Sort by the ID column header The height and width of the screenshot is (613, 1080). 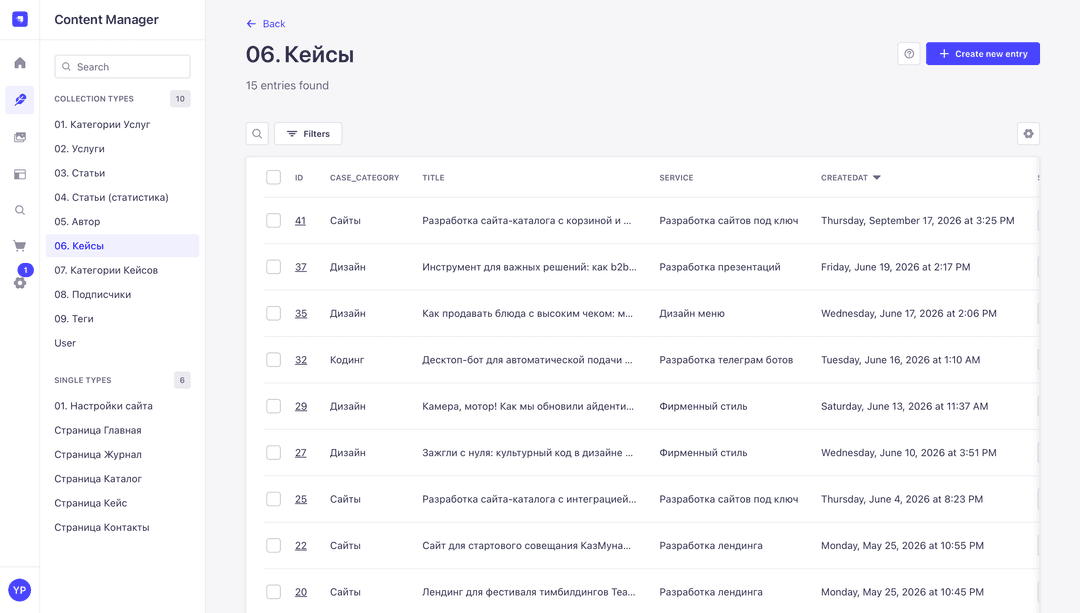pos(299,178)
